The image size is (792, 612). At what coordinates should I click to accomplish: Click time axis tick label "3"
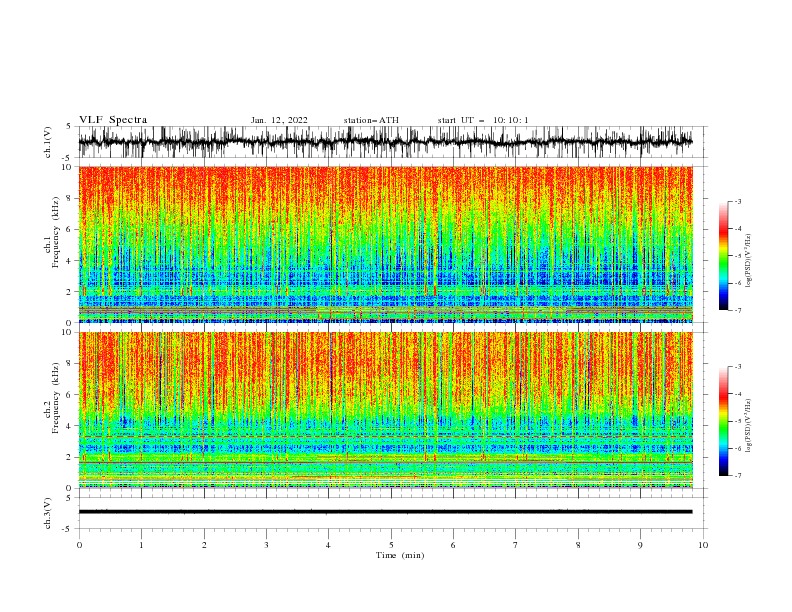[x=266, y=545]
